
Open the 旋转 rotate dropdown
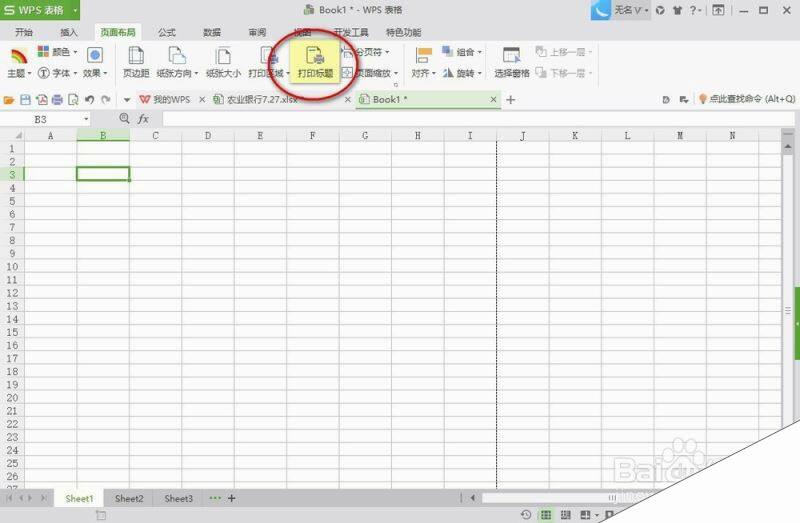tap(462, 73)
